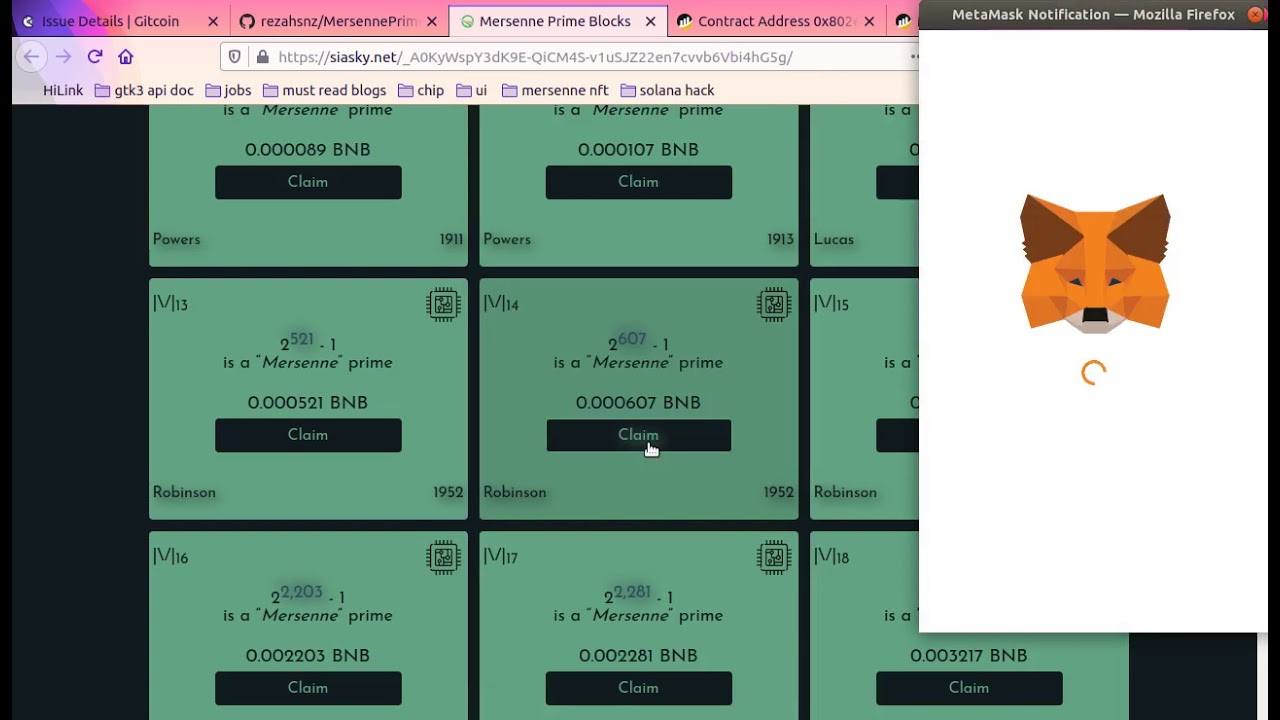Open the chip bookmark folder

(x=421, y=90)
